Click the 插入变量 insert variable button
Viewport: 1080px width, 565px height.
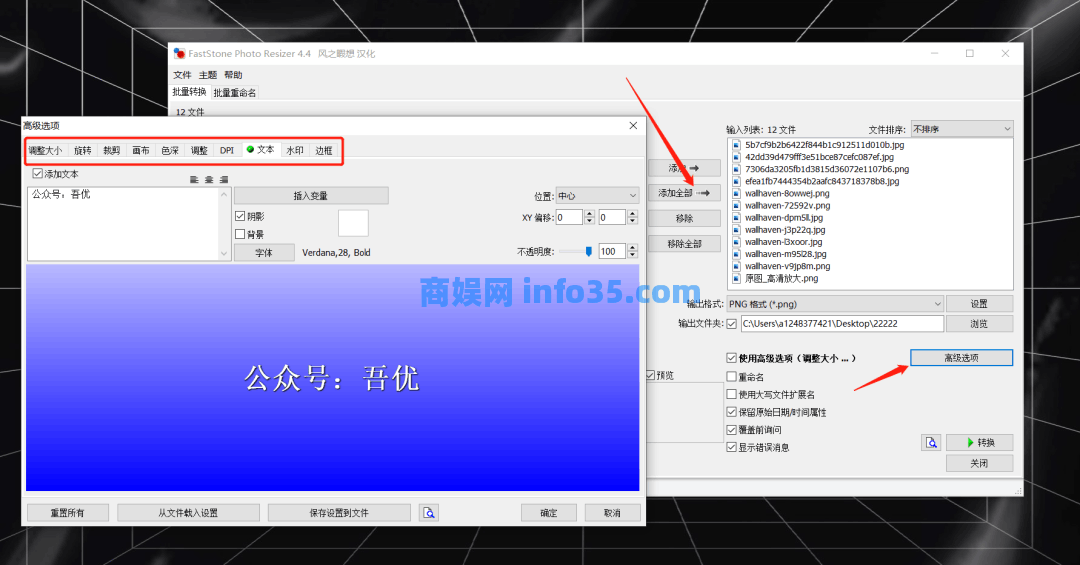(310, 196)
